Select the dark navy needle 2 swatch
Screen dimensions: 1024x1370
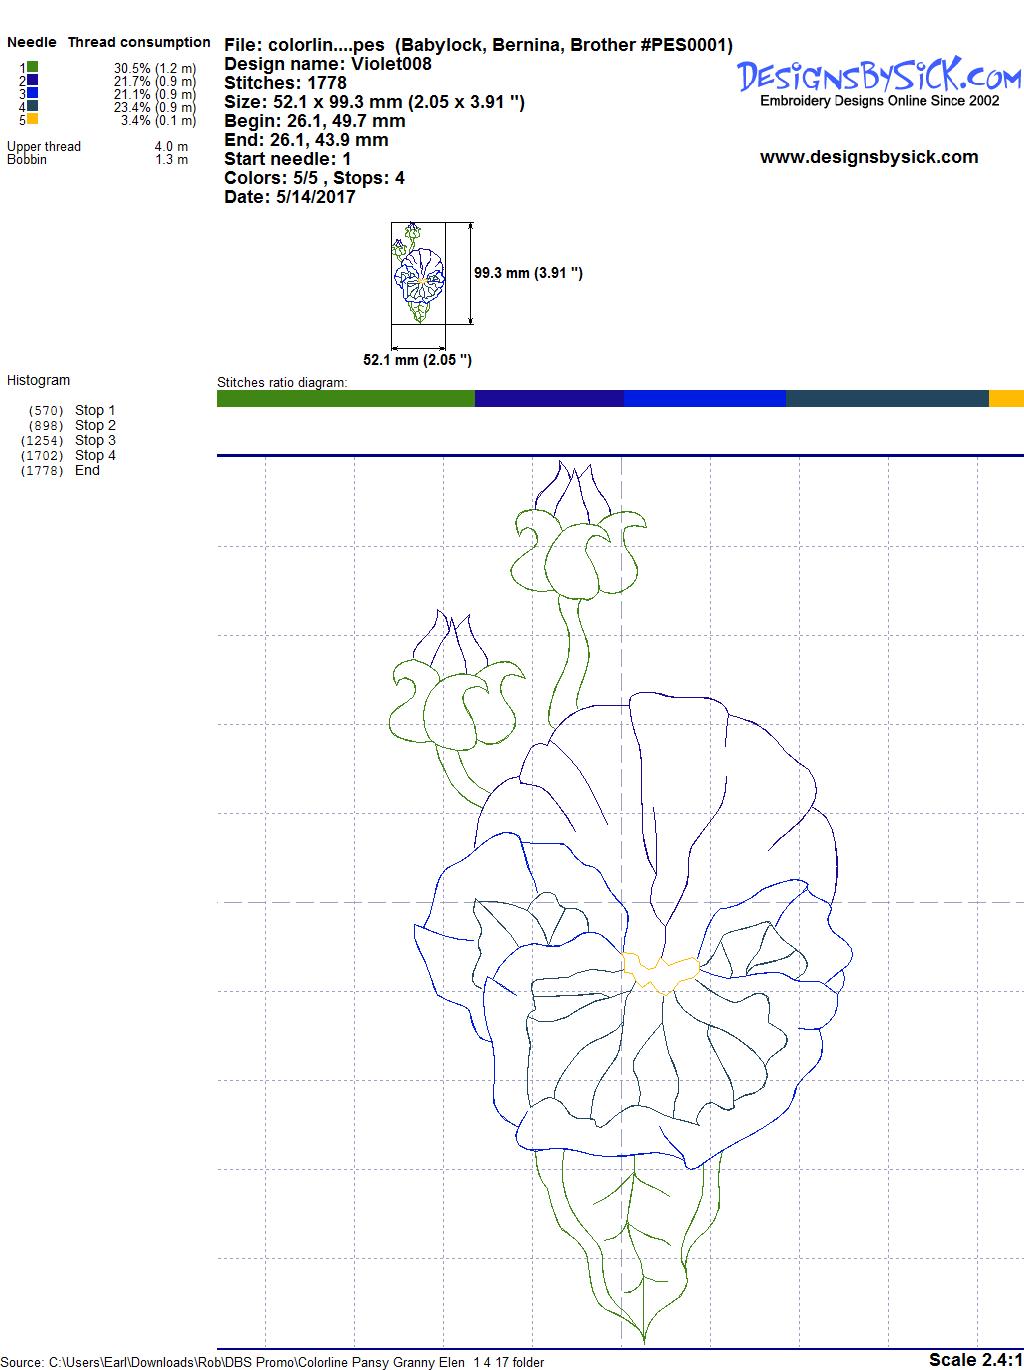coord(32,80)
